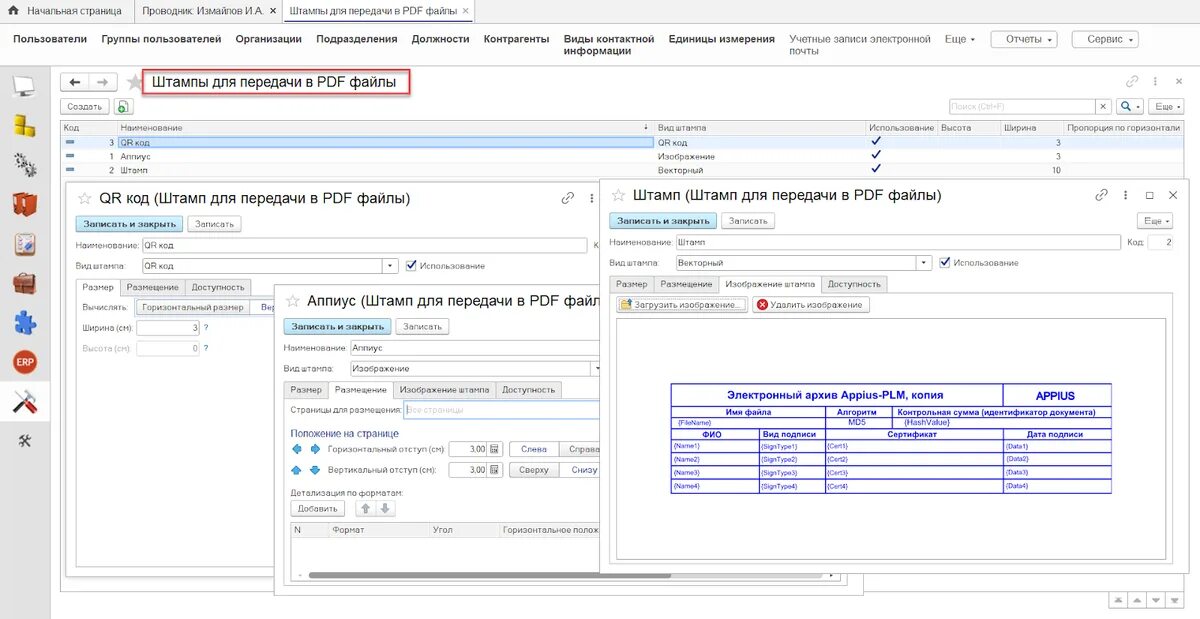
Task: Open the briefcase sidebar section
Action: coord(24,283)
